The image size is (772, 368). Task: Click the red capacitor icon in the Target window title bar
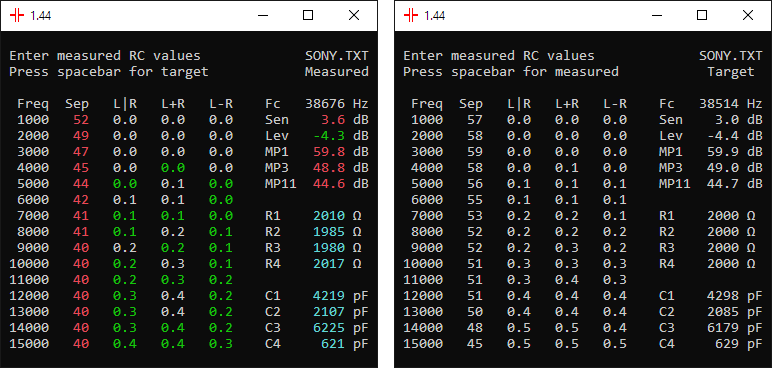coord(411,16)
